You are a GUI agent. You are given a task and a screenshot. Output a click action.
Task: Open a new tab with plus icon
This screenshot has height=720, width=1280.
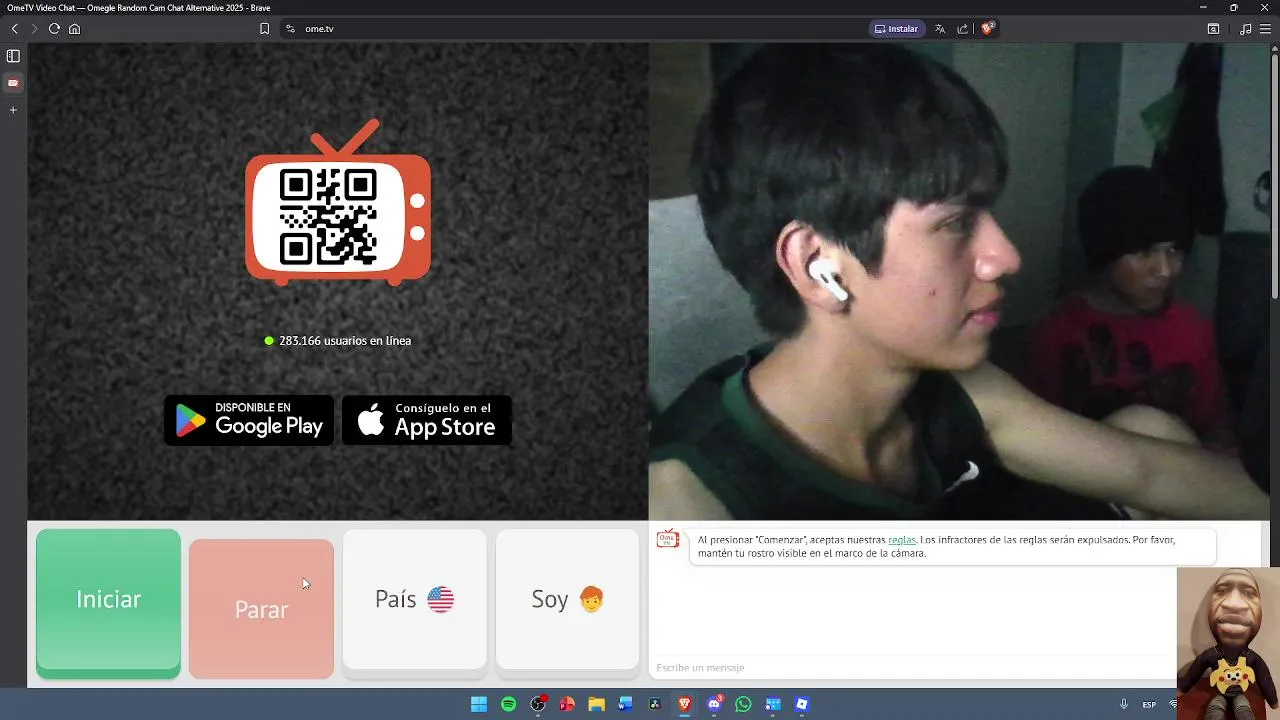pyautogui.click(x=13, y=110)
